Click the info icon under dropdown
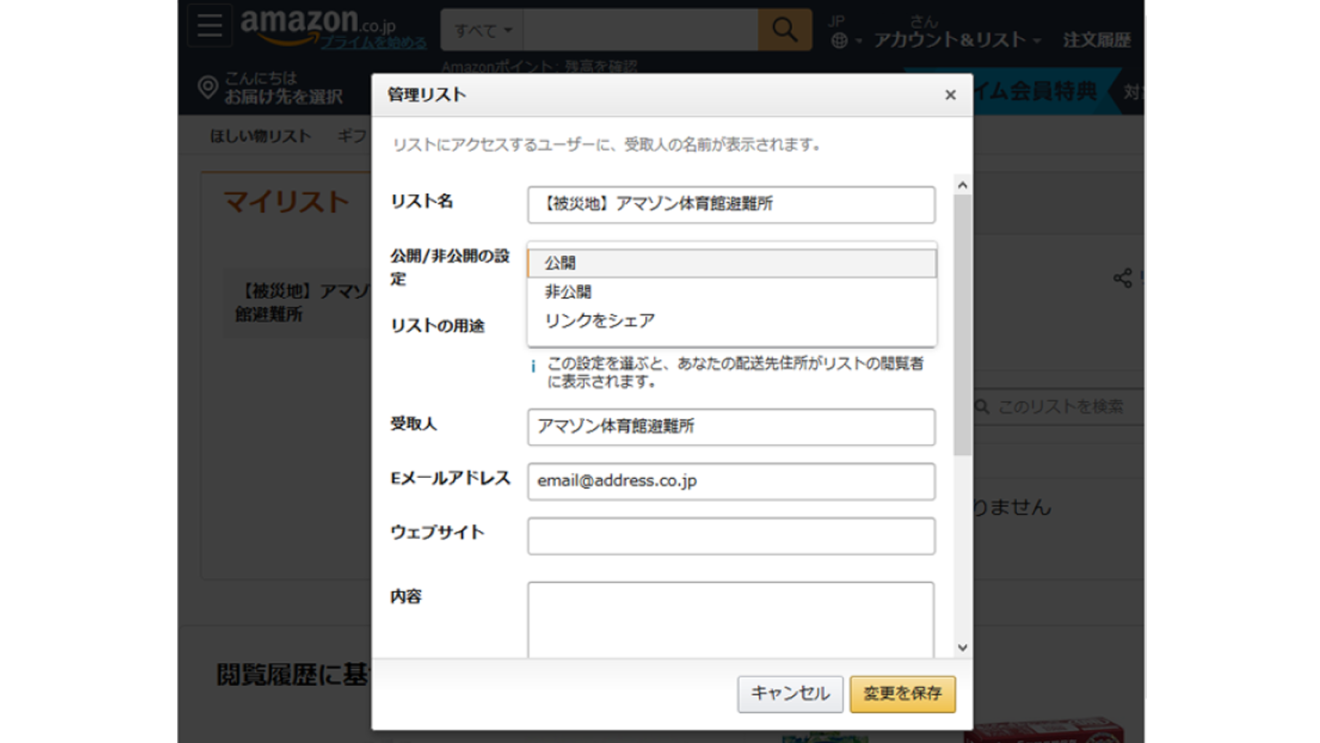 (x=533, y=367)
